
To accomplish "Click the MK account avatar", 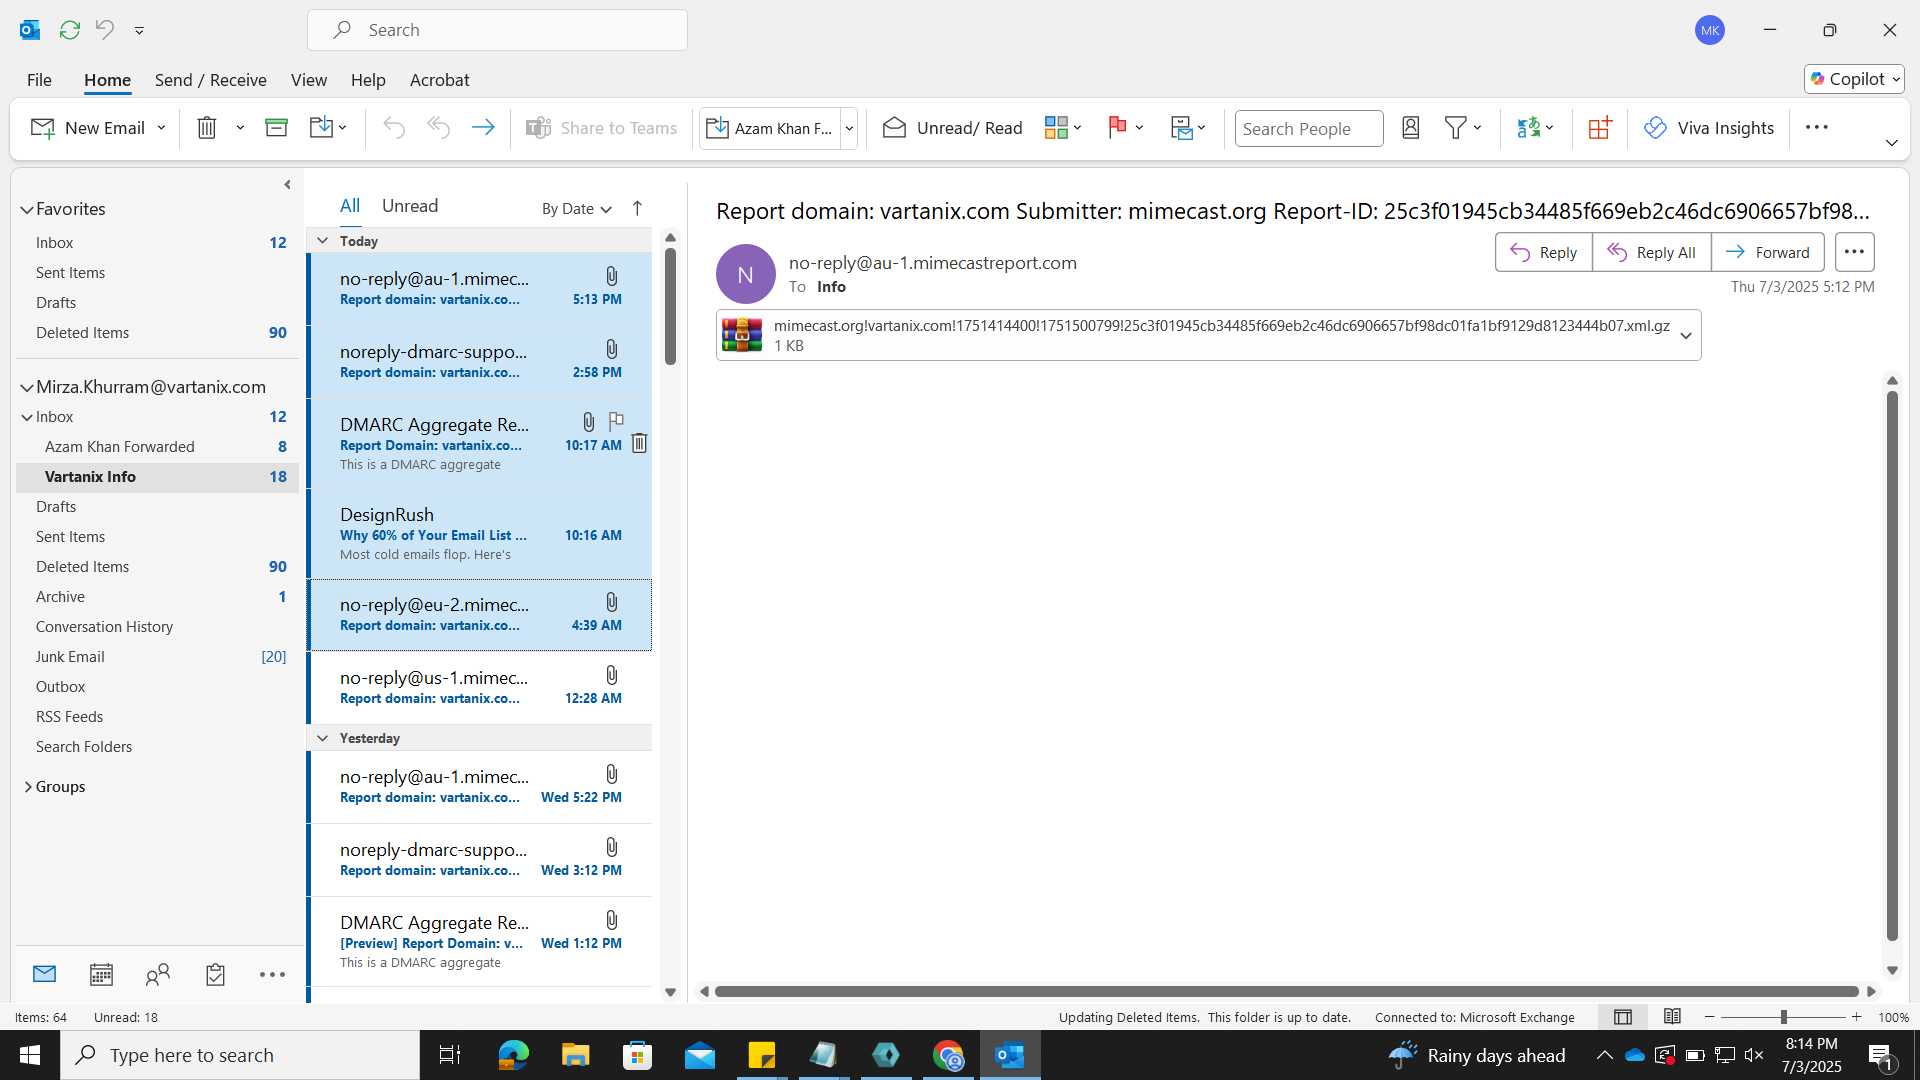I will pos(1710,30).
